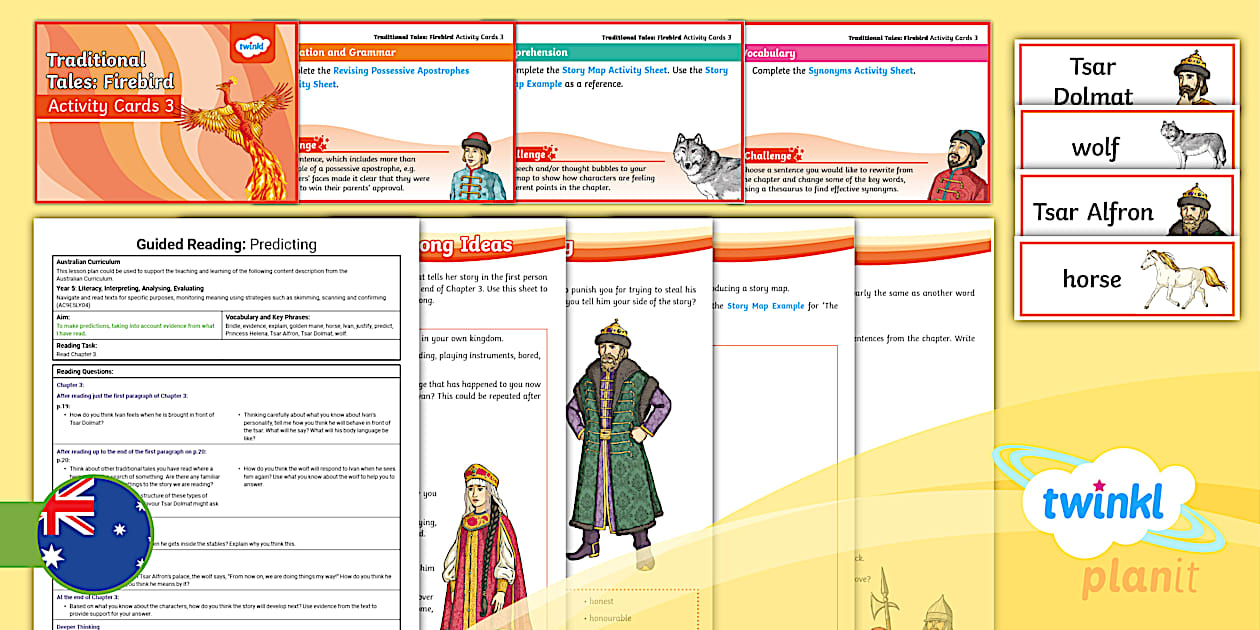Viewport: 1260px width, 630px height.
Task: Click the Challenge label on Vocabulary card
Action: (x=770, y=156)
